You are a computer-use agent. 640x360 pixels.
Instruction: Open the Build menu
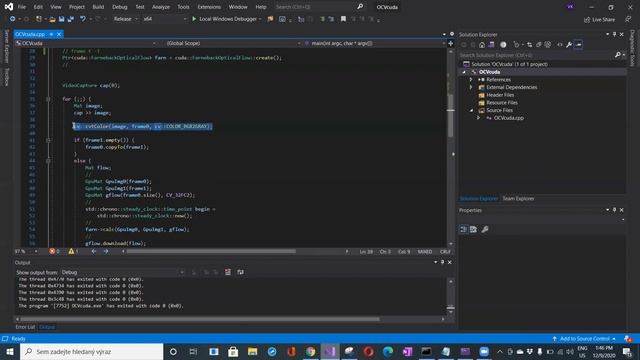pyautogui.click(x=98, y=7)
